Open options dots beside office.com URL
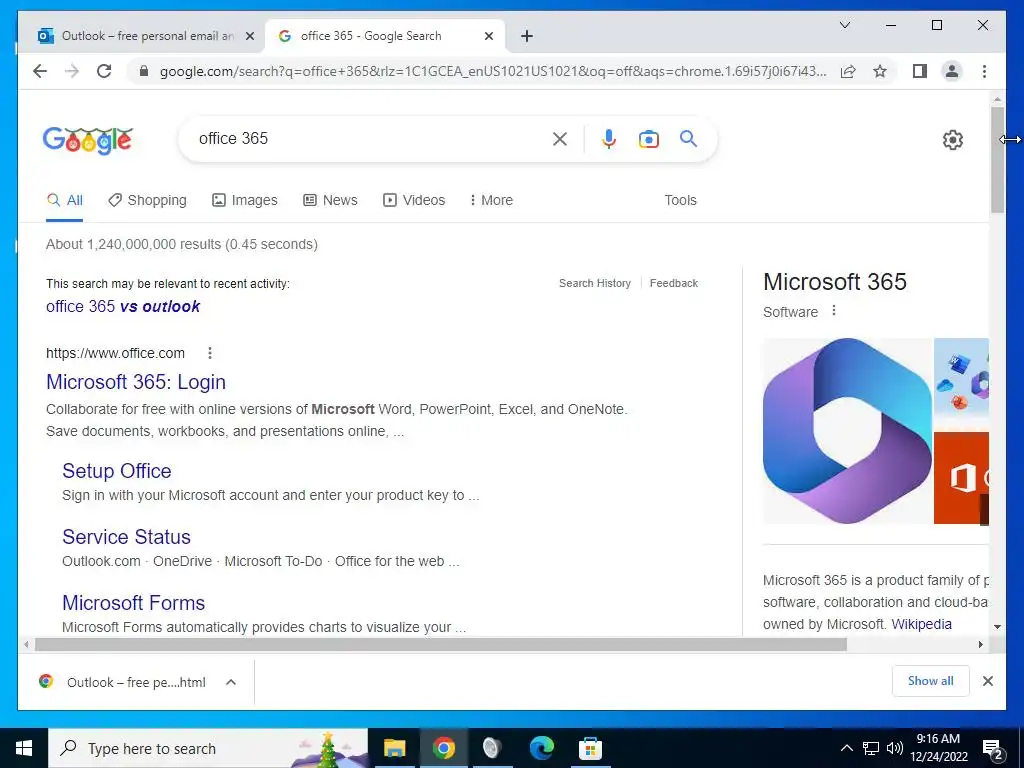 [210, 353]
